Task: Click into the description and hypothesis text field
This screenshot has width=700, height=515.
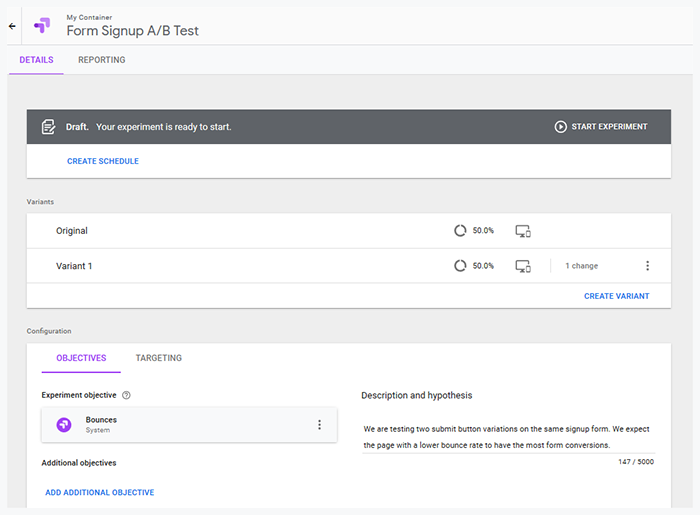Action: pyautogui.click(x=508, y=437)
